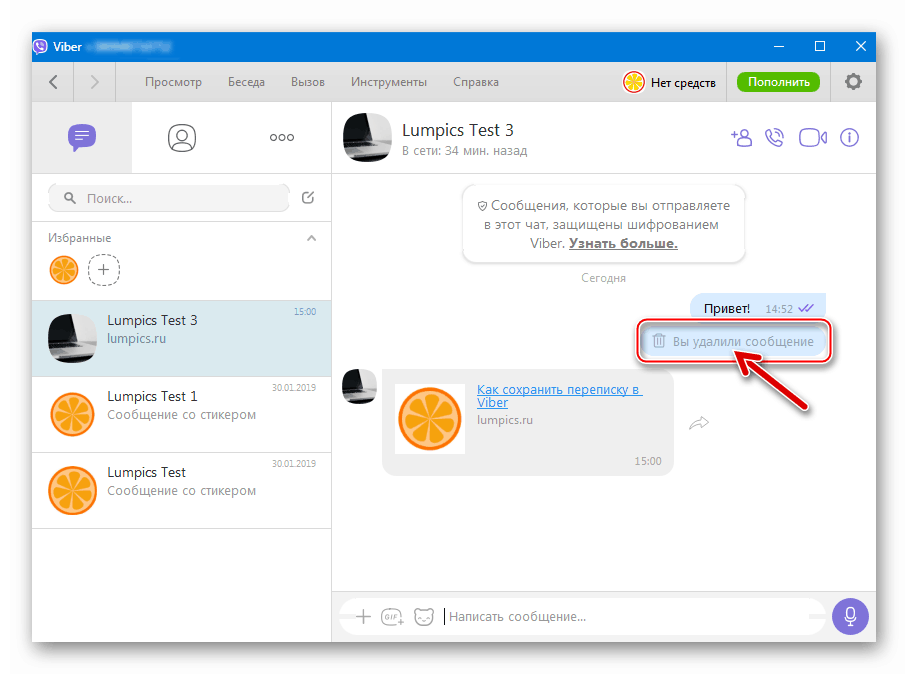Close the Viber window
This screenshot has height=674, width=908.
[x=861, y=46]
